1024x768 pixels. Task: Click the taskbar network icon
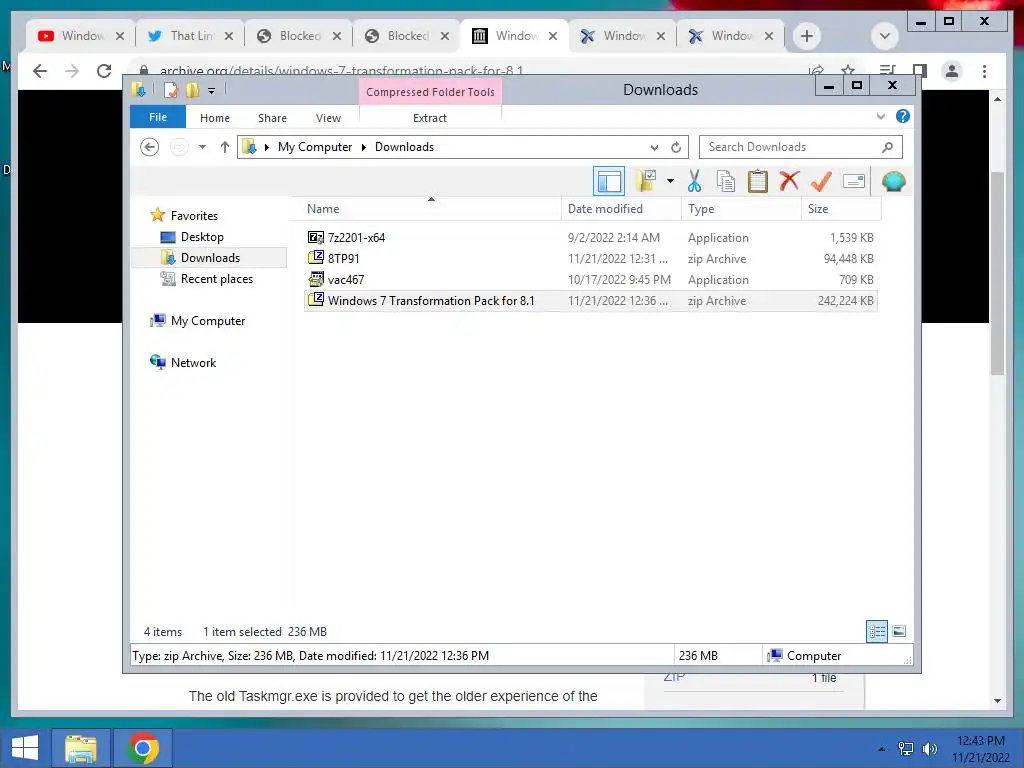click(x=905, y=749)
